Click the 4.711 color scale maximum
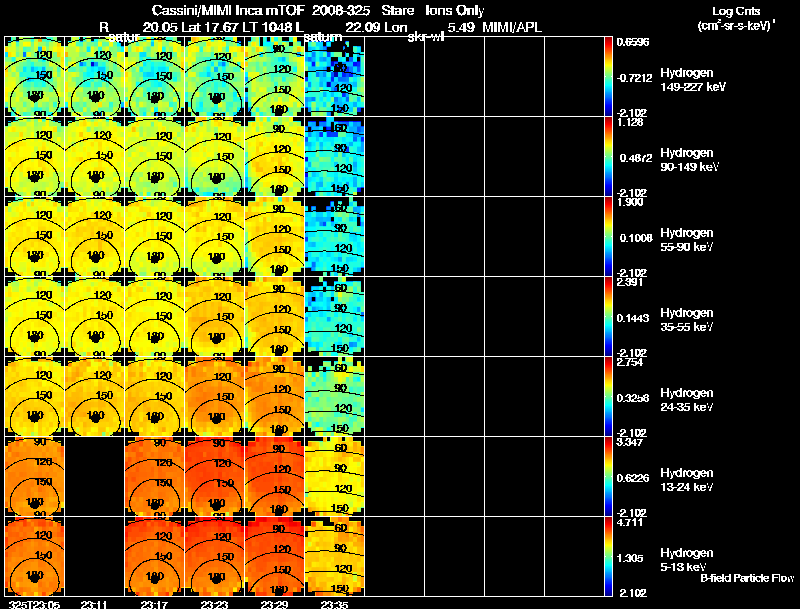The width and height of the screenshot is (800, 609). click(630, 523)
